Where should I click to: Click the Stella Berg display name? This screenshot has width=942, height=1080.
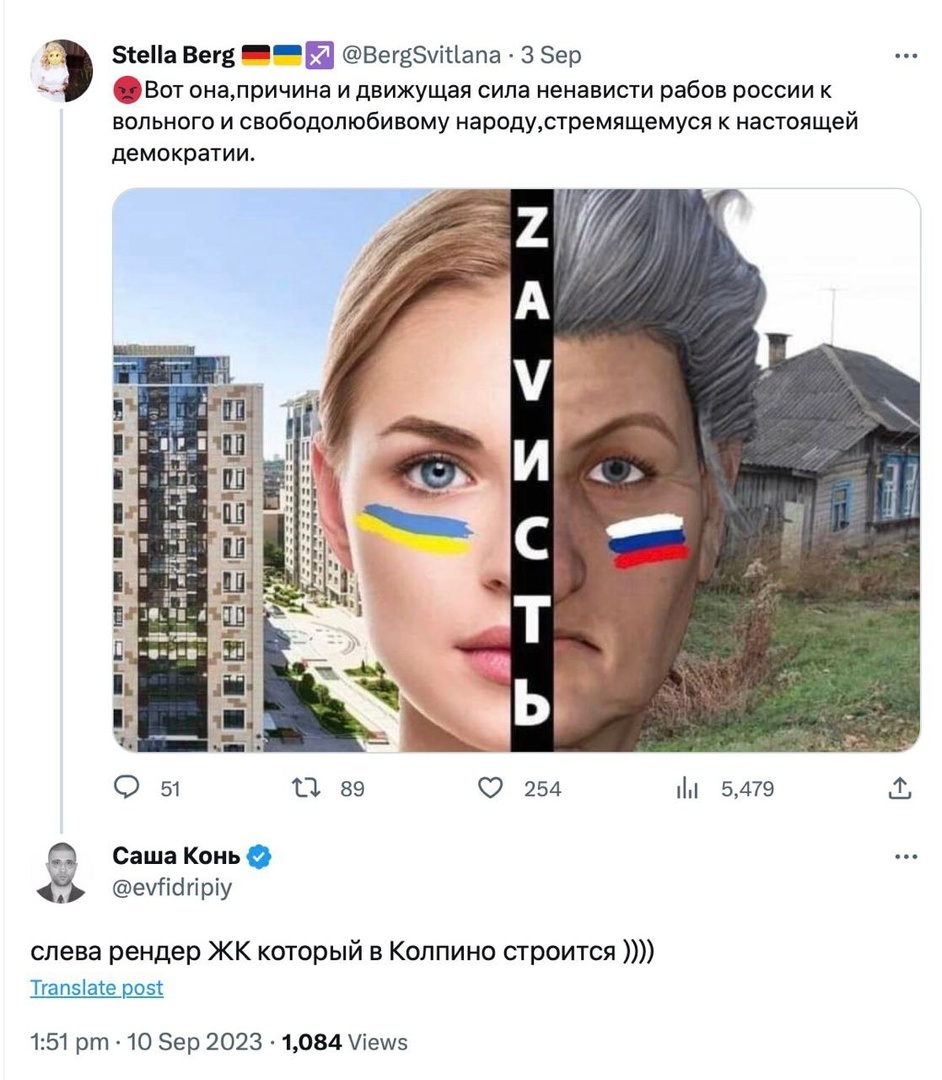173,55
